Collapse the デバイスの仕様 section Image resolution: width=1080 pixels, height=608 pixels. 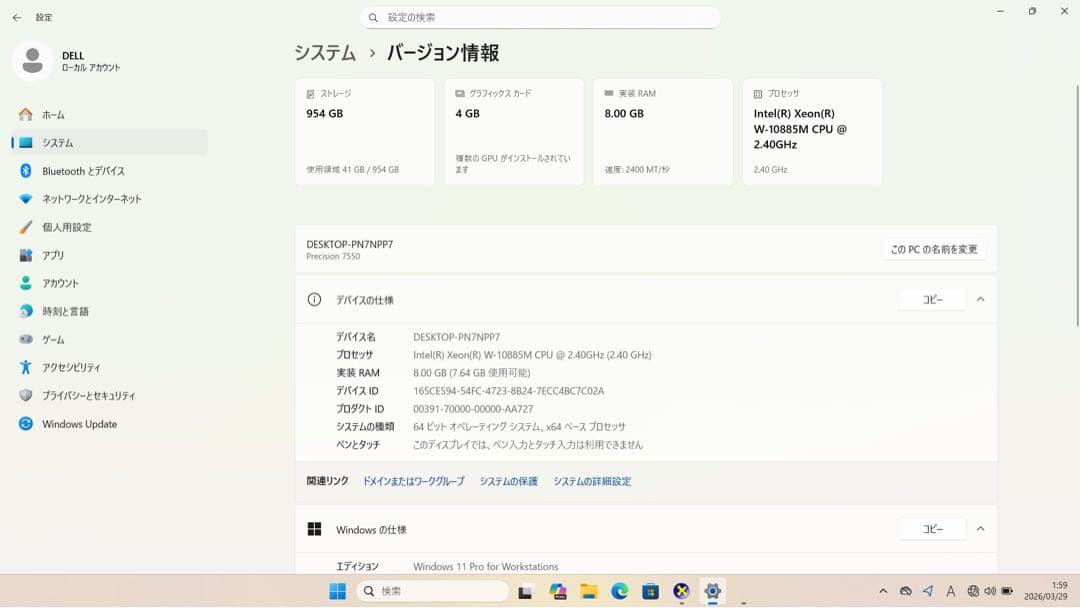click(980, 300)
